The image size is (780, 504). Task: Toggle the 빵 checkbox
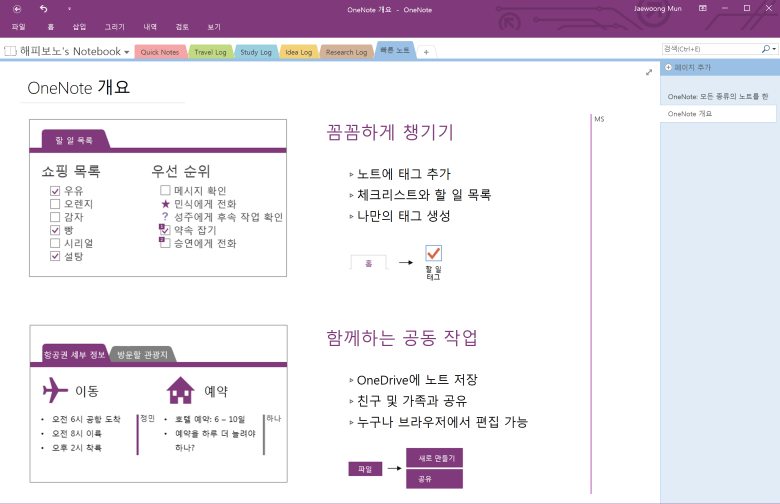(55, 230)
